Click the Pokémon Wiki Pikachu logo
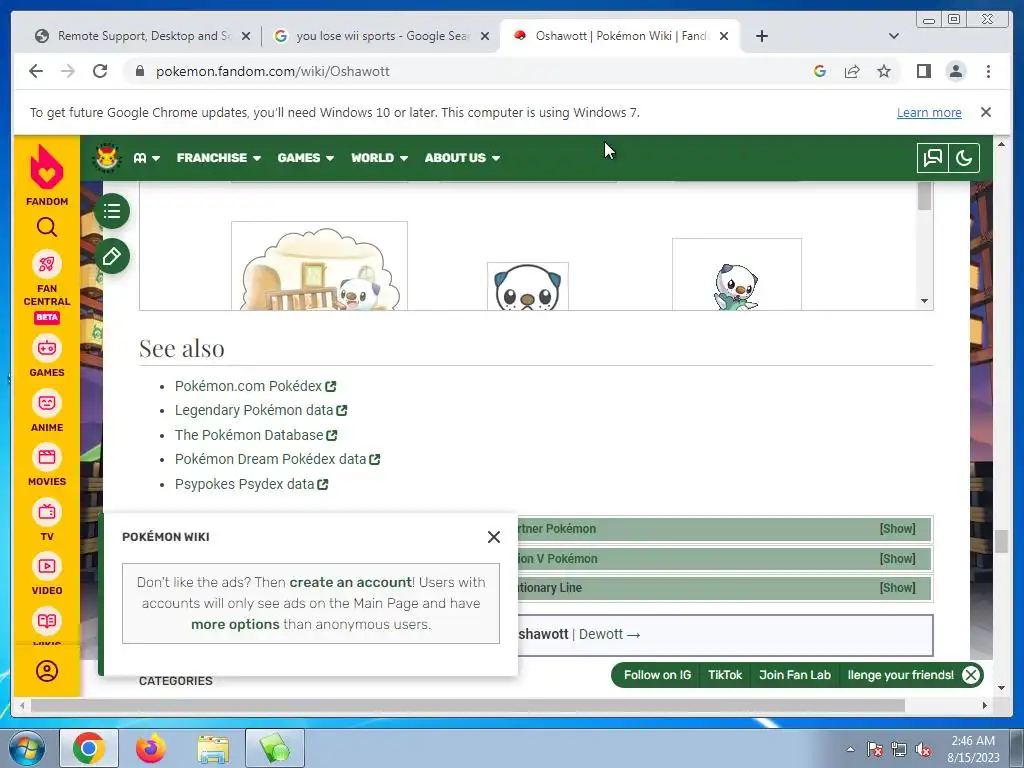The height and width of the screenshot is (768, 1024). coord(107,157)
